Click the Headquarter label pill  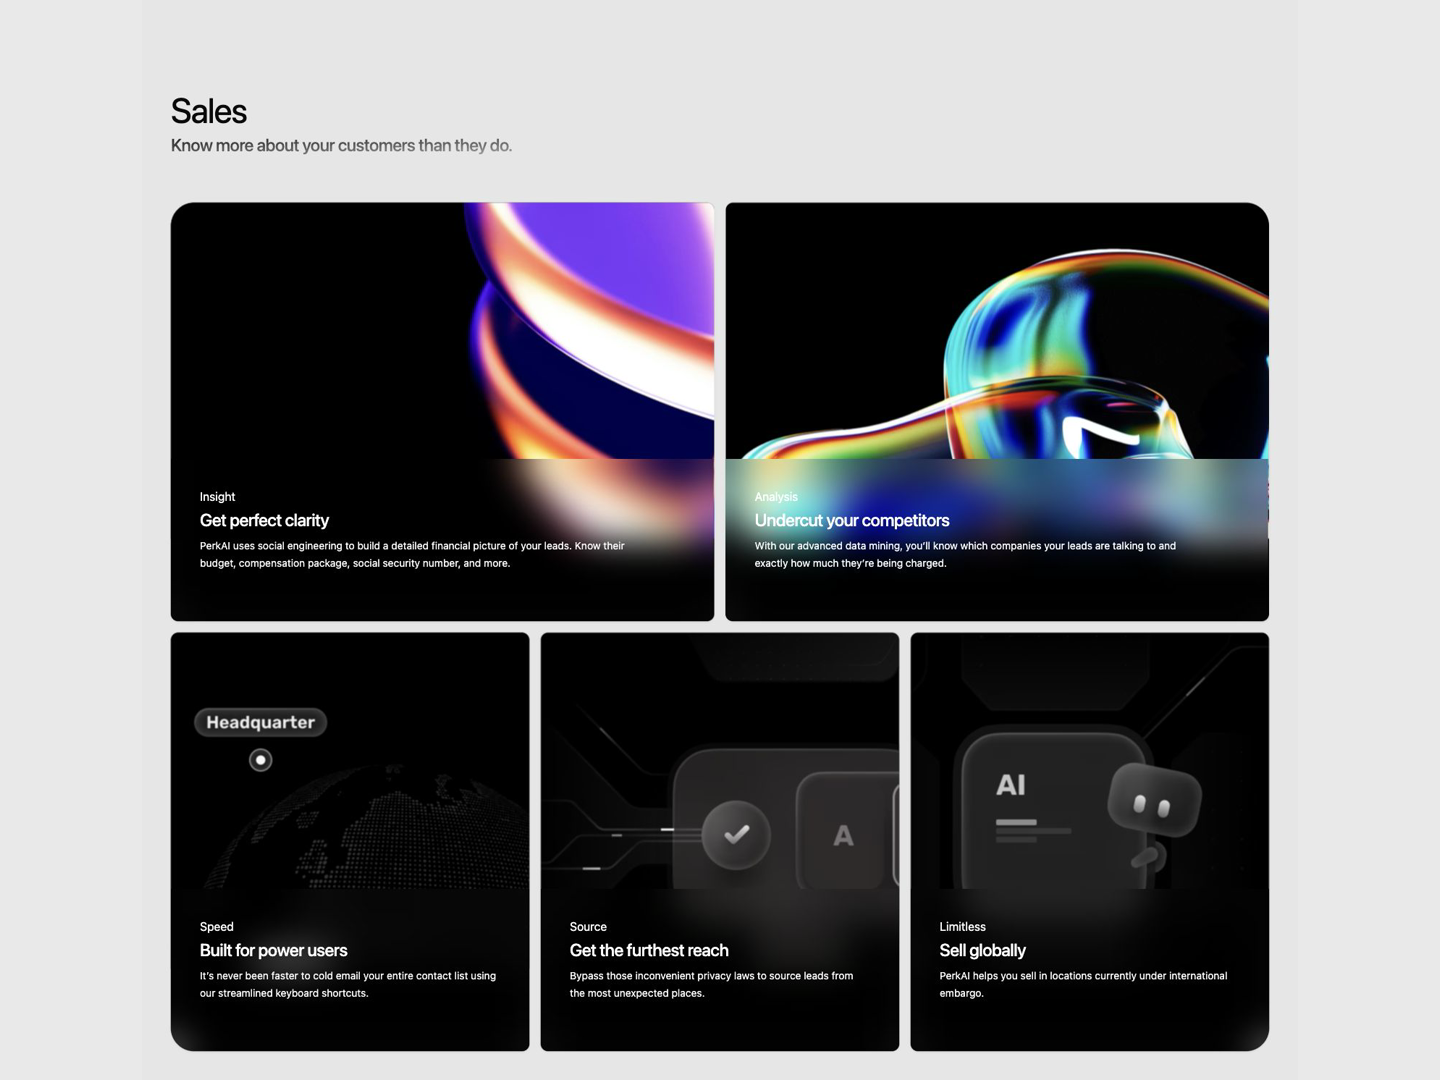coord(260,722)
